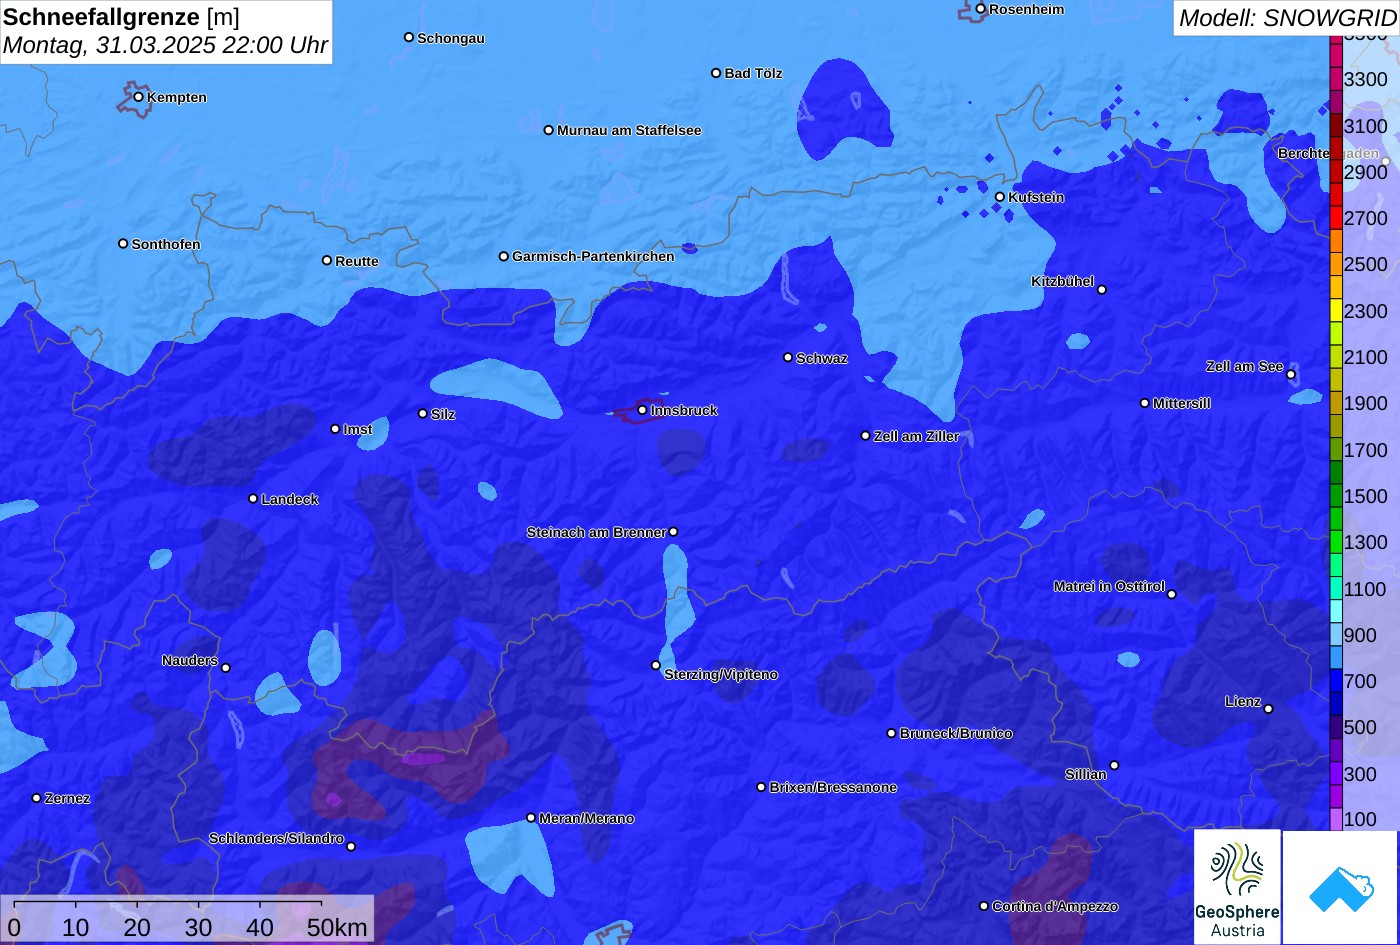Select the Sonthofen map marker
1400x945 pixels.
click(x=123, y=244)
